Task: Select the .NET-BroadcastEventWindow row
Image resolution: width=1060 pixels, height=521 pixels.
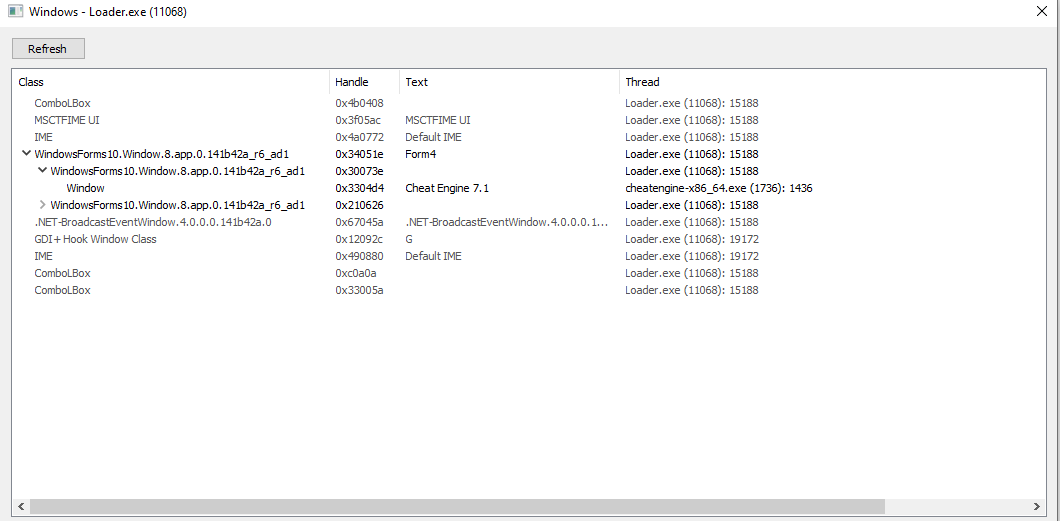Action: (152, 222)
